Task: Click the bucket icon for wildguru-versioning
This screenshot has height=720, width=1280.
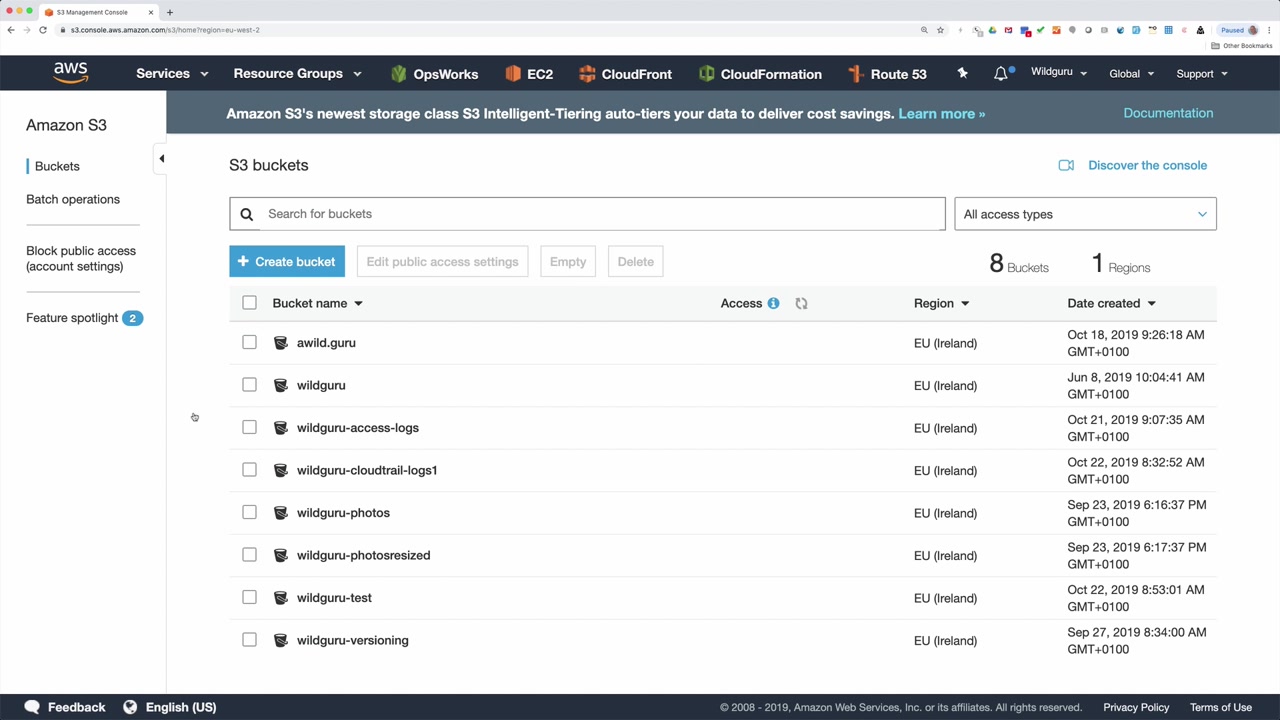Action: click(281, 640)
